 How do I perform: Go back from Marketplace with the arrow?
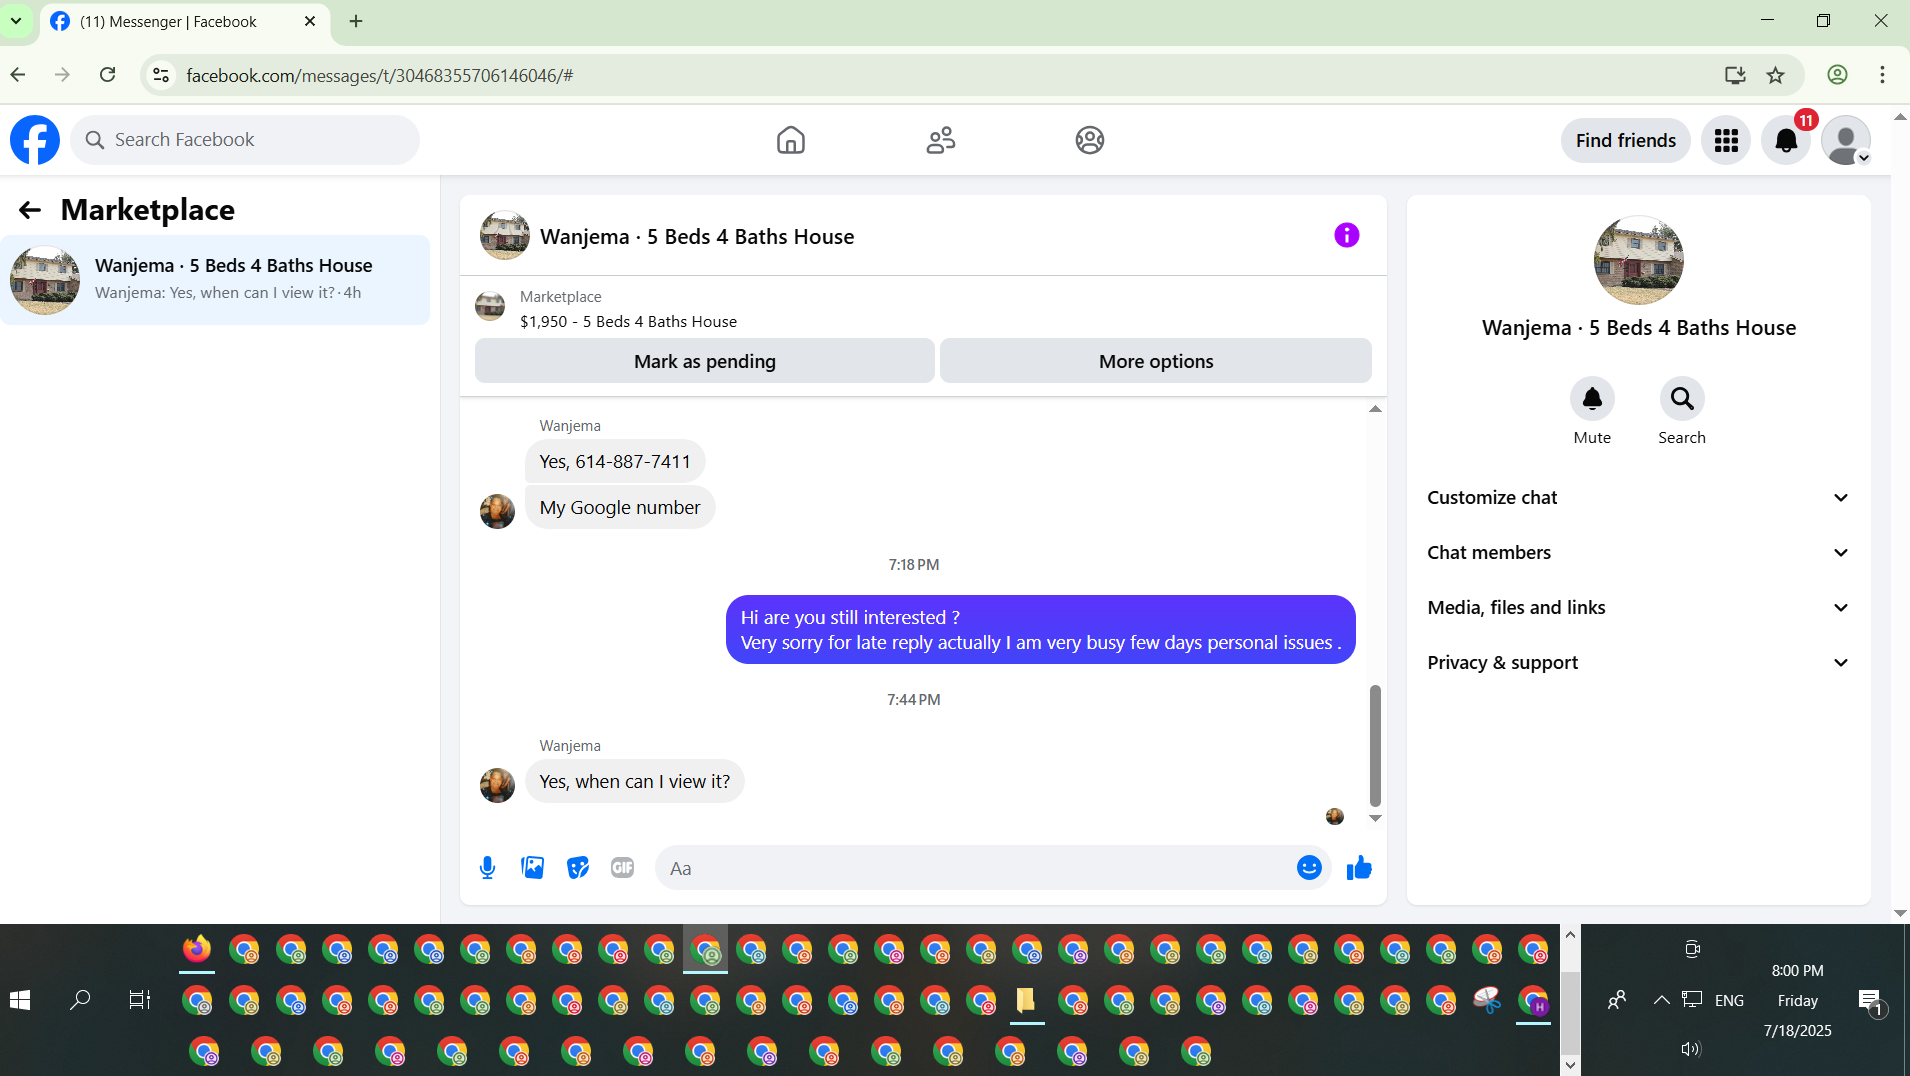(30, 210)
